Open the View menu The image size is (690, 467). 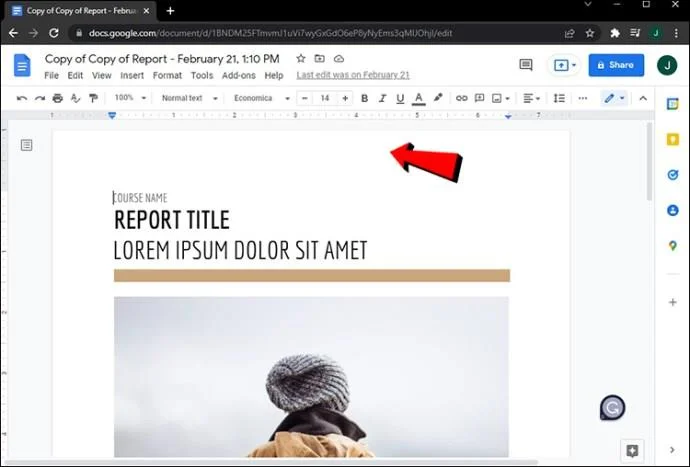pos(102,75)
